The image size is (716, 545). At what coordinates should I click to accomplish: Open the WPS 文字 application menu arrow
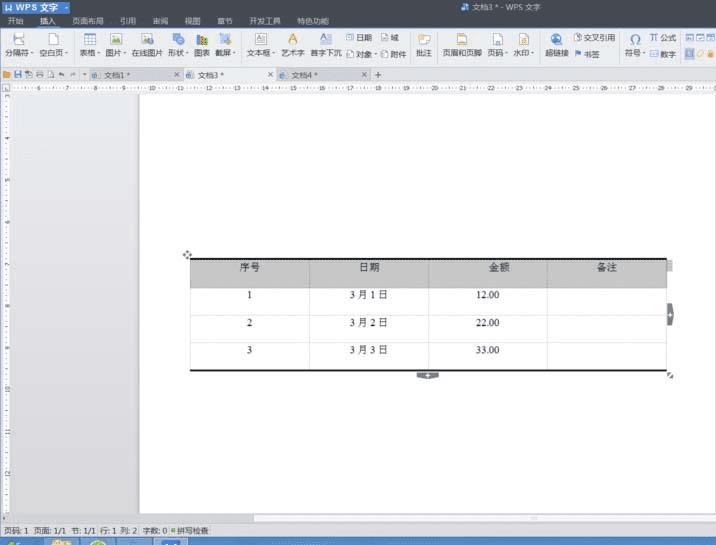point(66,7)
